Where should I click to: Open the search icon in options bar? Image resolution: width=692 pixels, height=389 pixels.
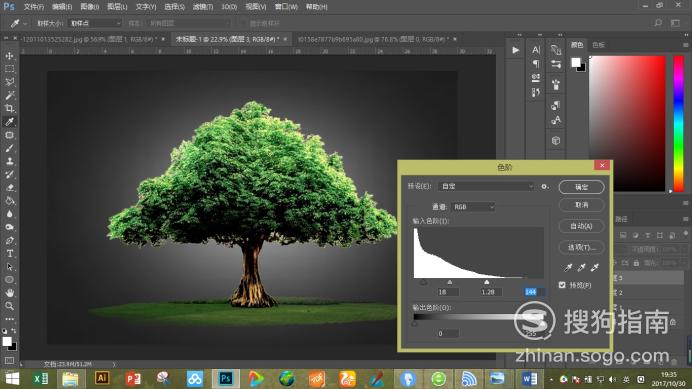tap(658, 23)
